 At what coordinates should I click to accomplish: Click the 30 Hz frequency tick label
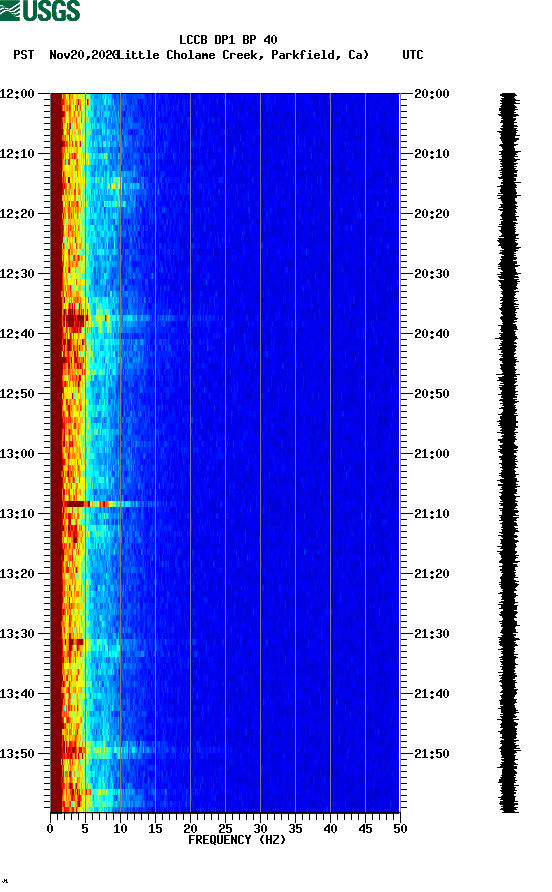[260, 829]
